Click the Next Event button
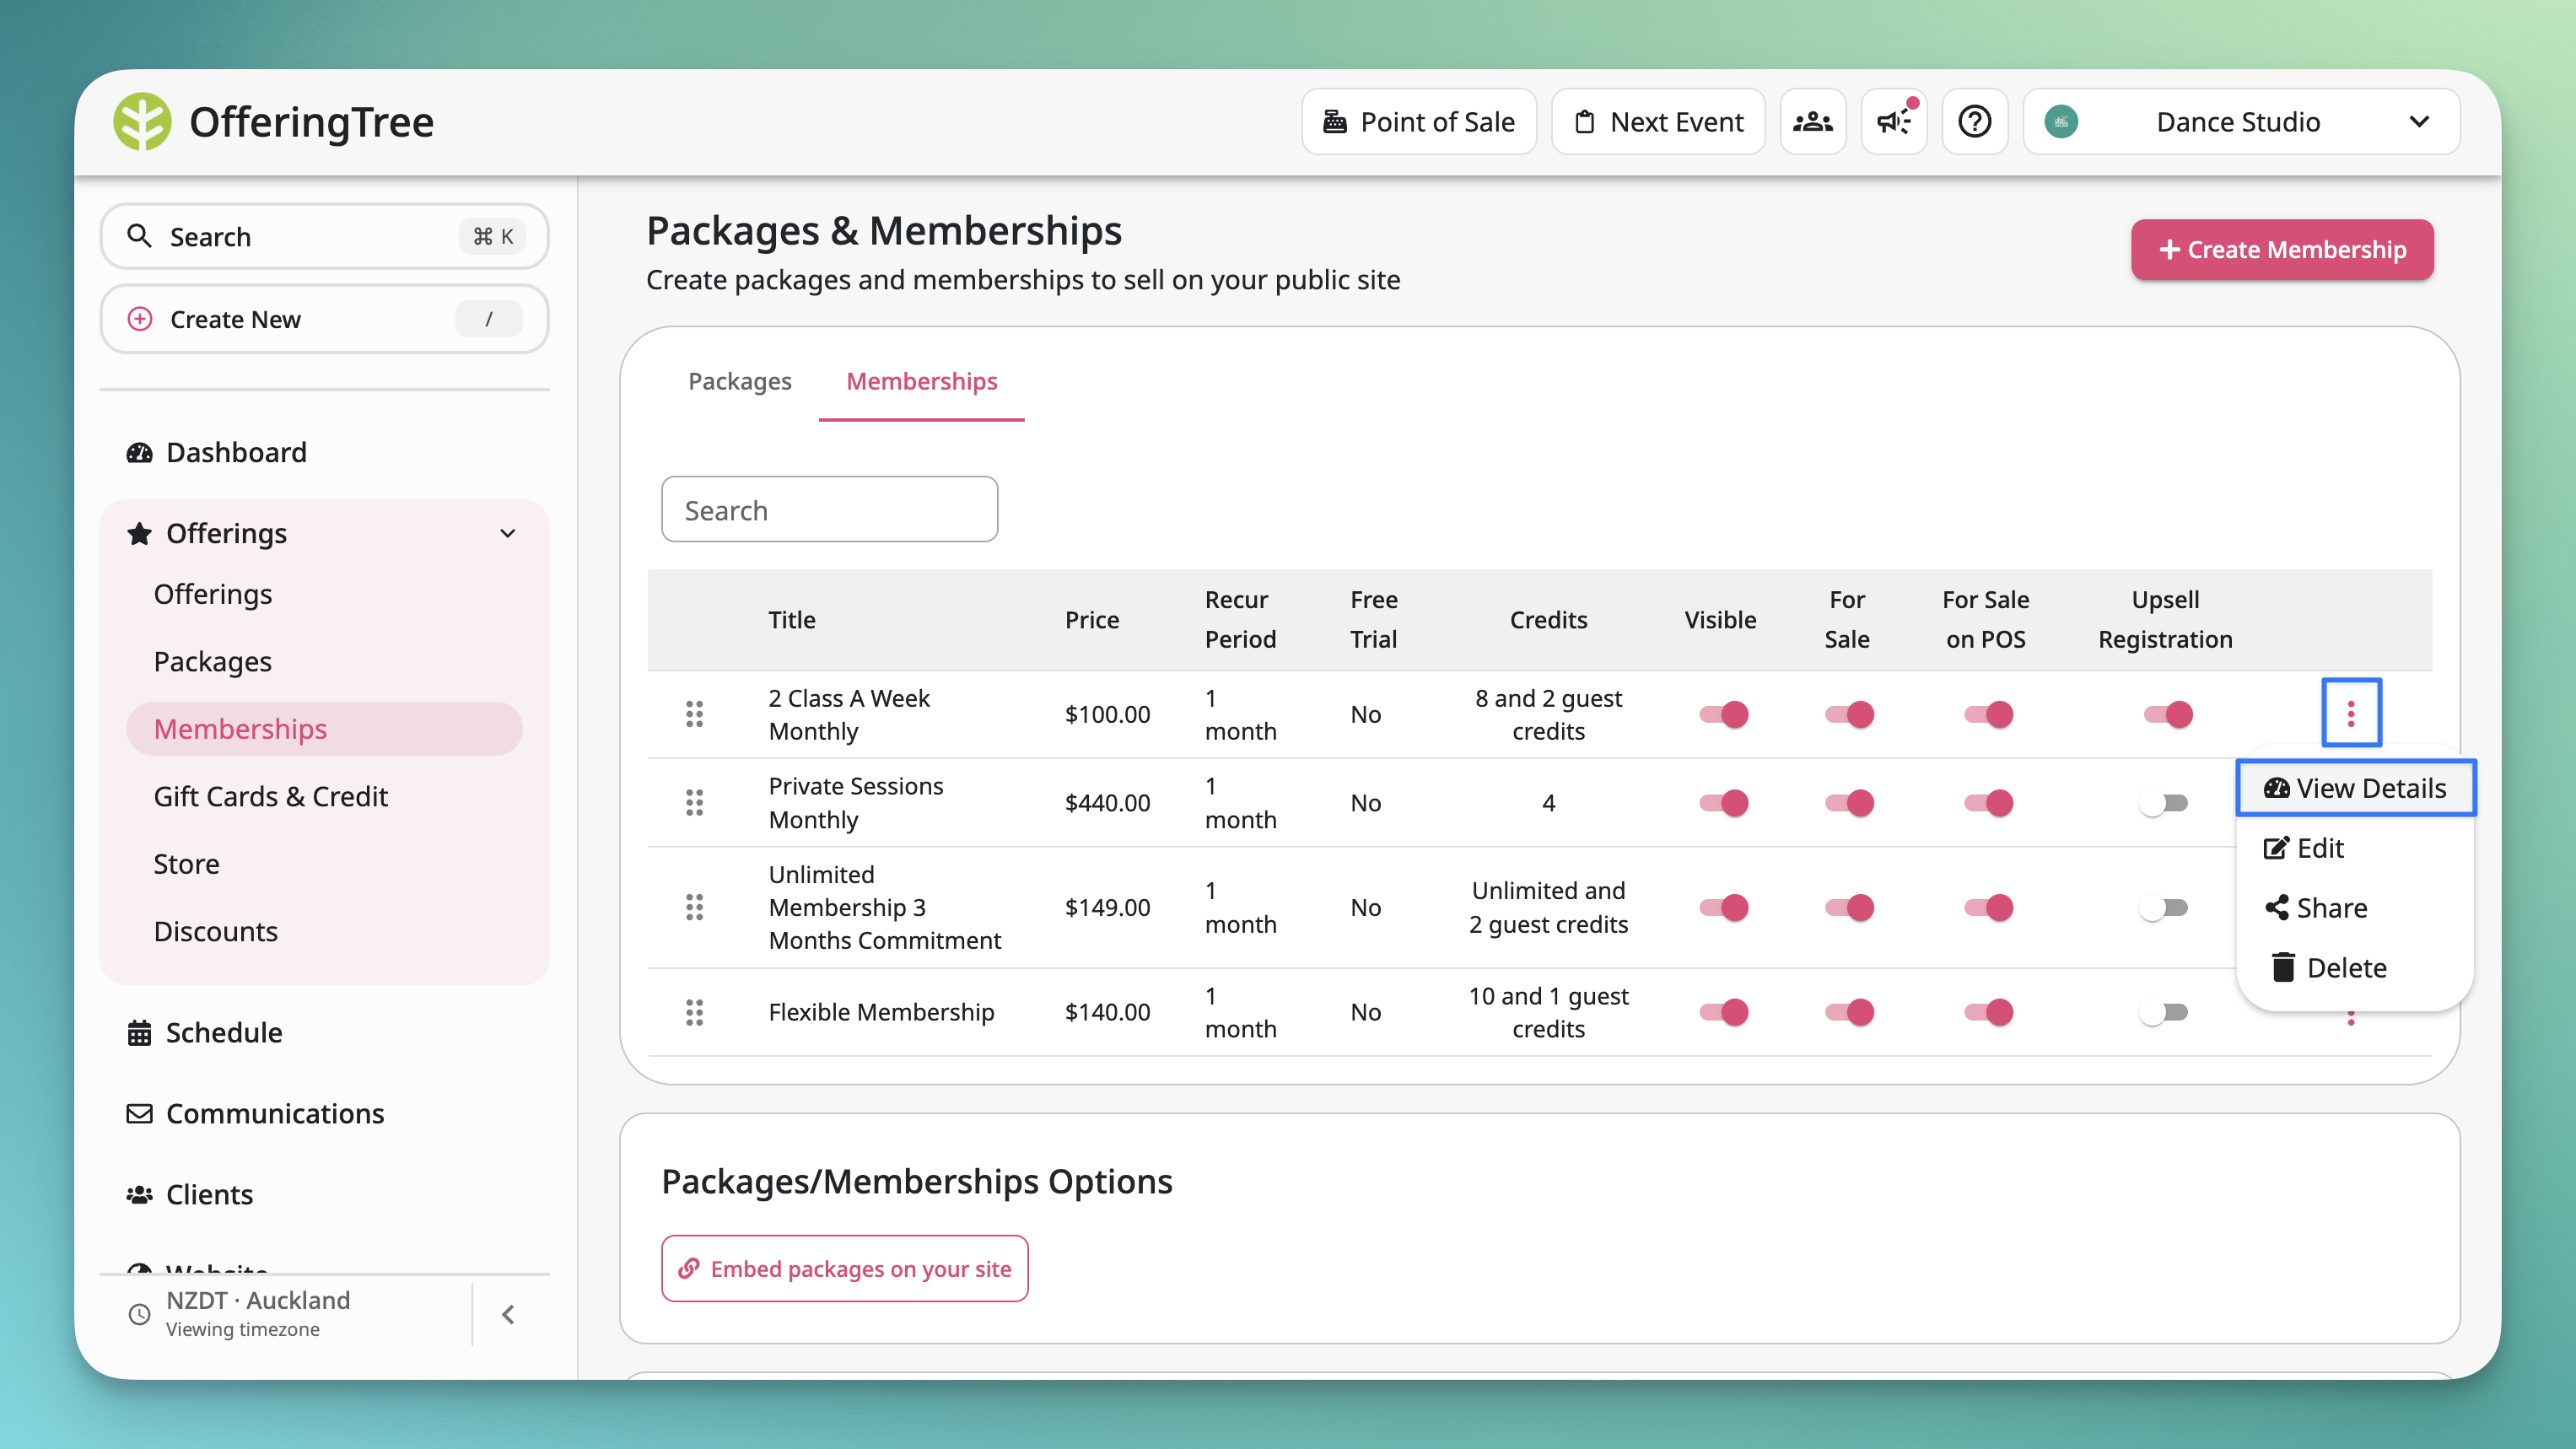2576x1449 pixels. pyautogui.click(x=1658, y=122)
